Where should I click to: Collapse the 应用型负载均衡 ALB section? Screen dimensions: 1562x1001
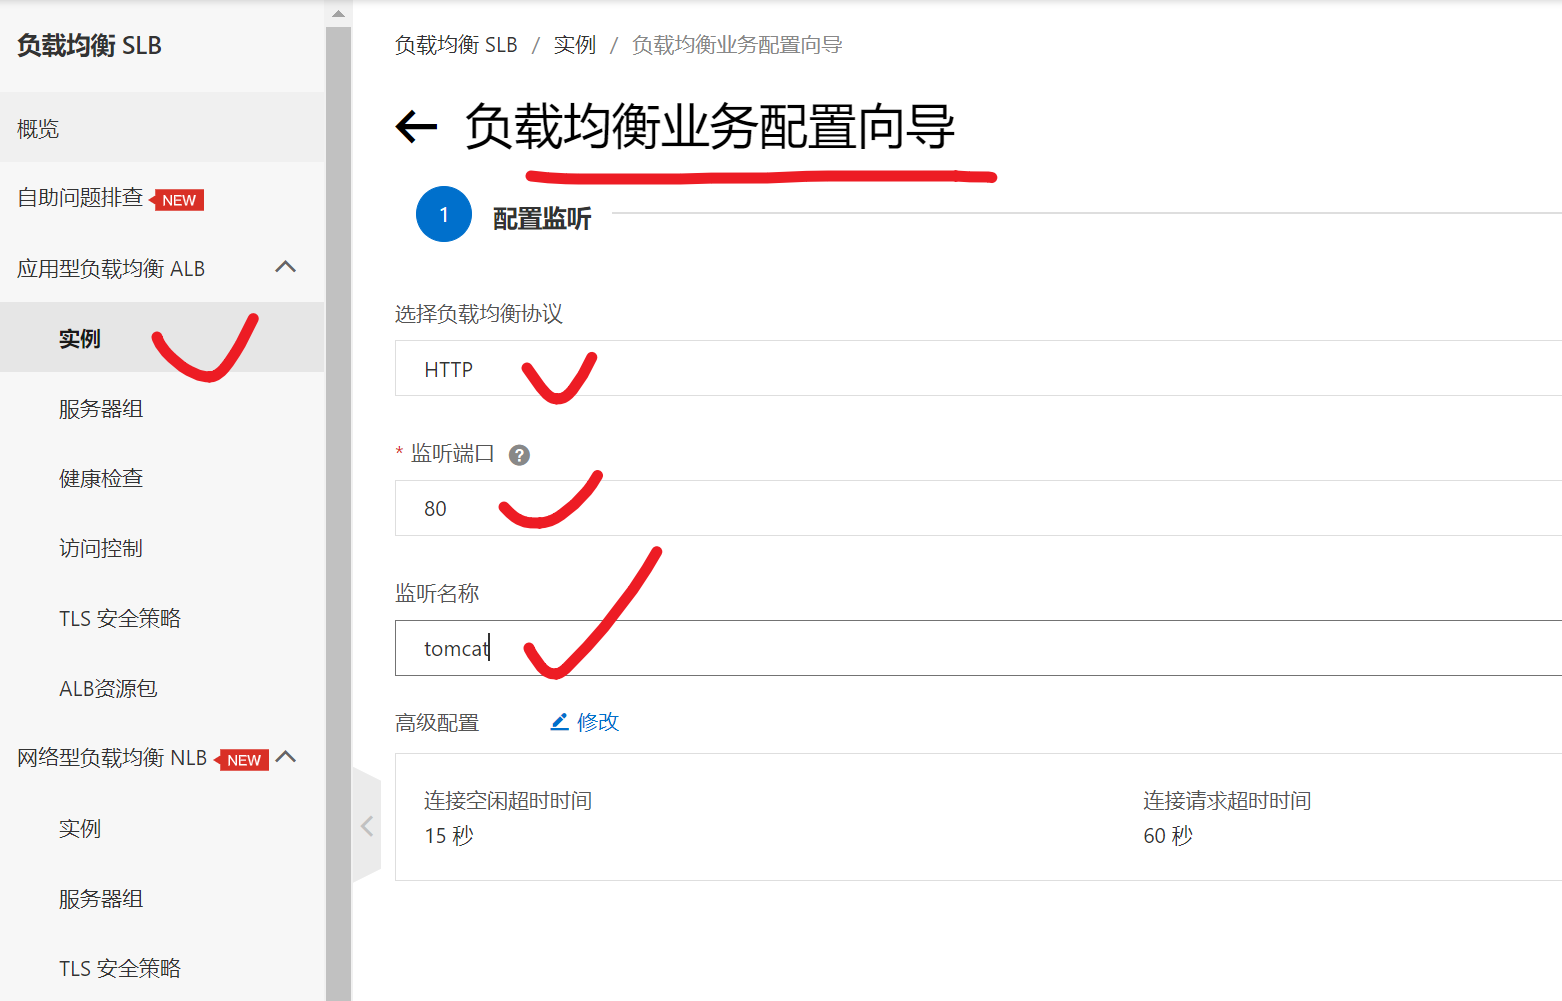pos(286,267)
